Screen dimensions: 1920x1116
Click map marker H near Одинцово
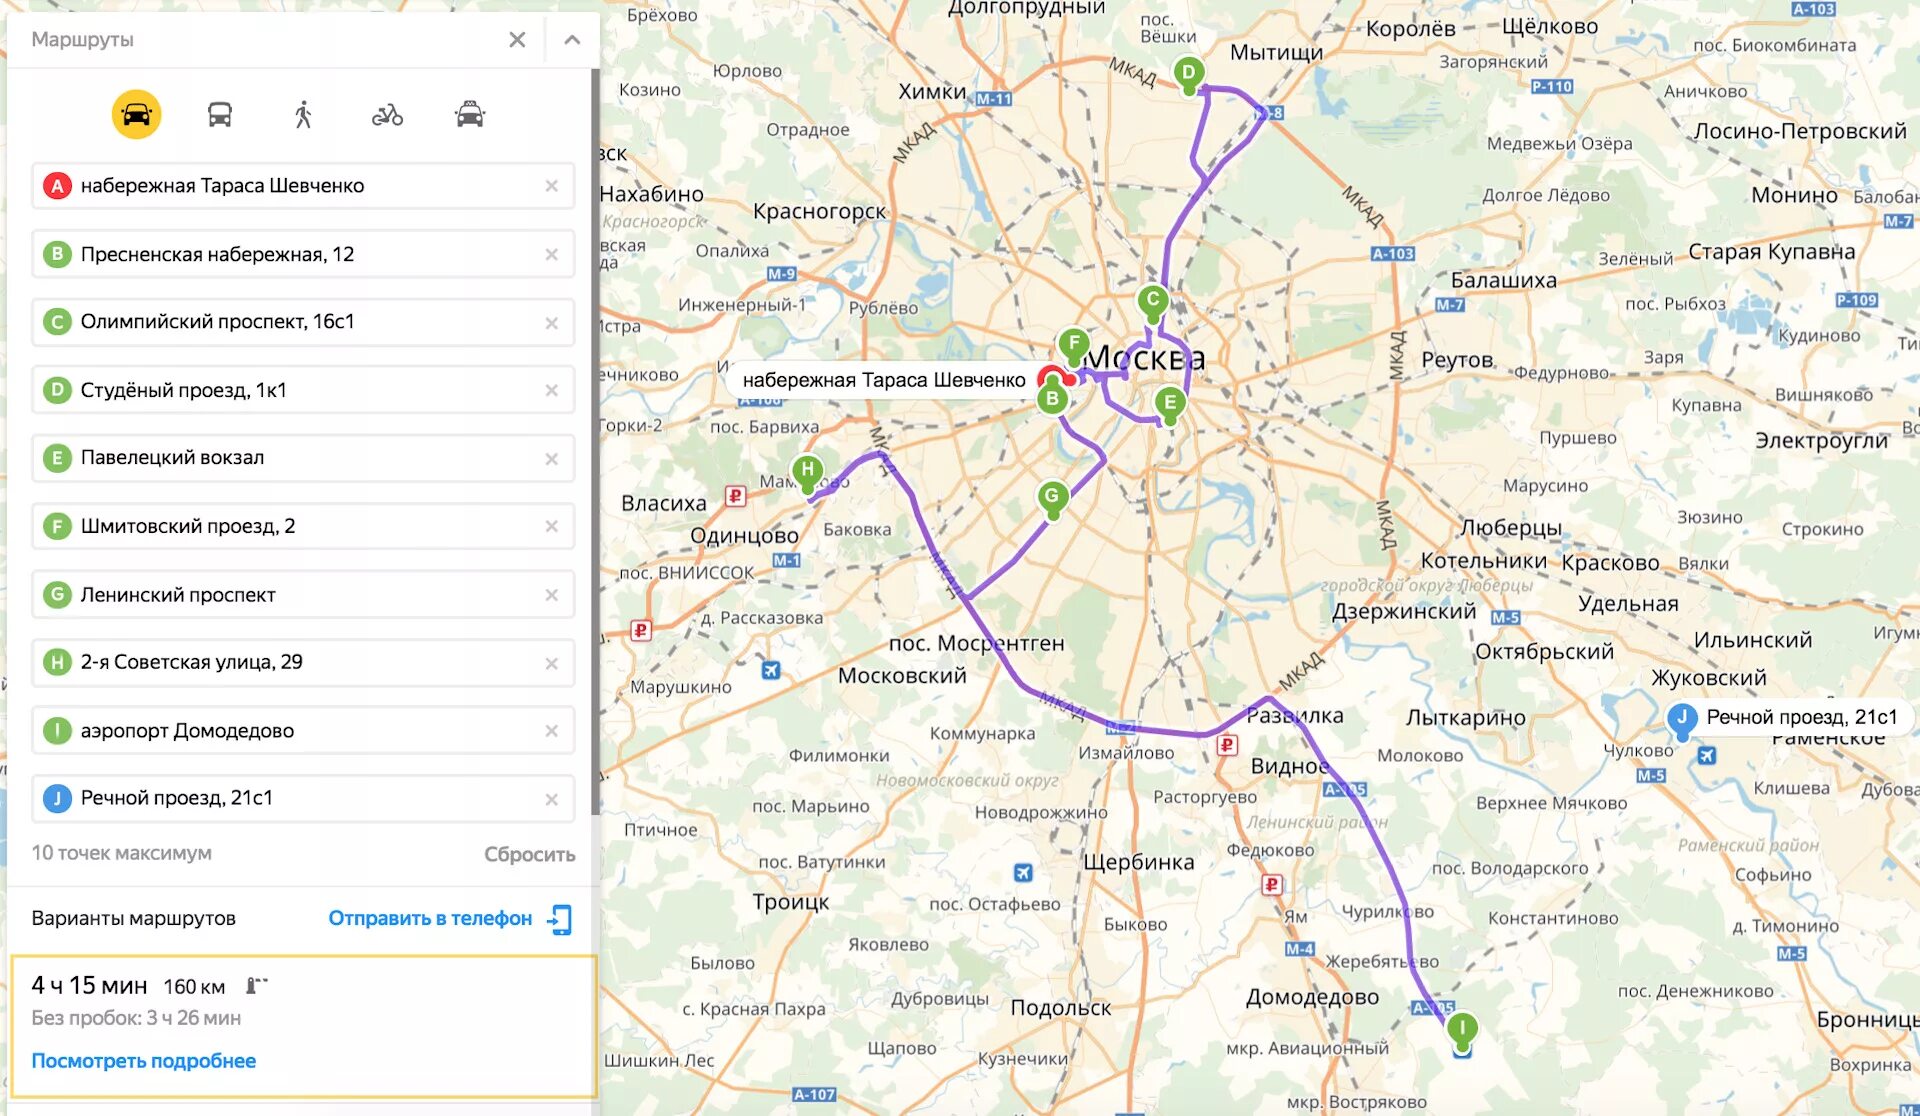pyautogui.click(x=807, y=469)
